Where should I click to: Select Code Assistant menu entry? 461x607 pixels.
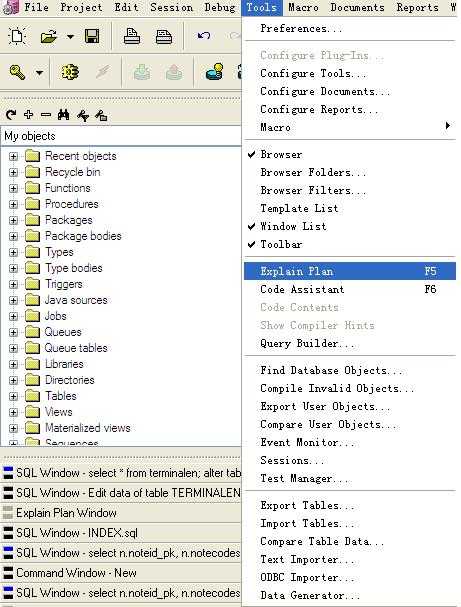click(x=350, y=289)
